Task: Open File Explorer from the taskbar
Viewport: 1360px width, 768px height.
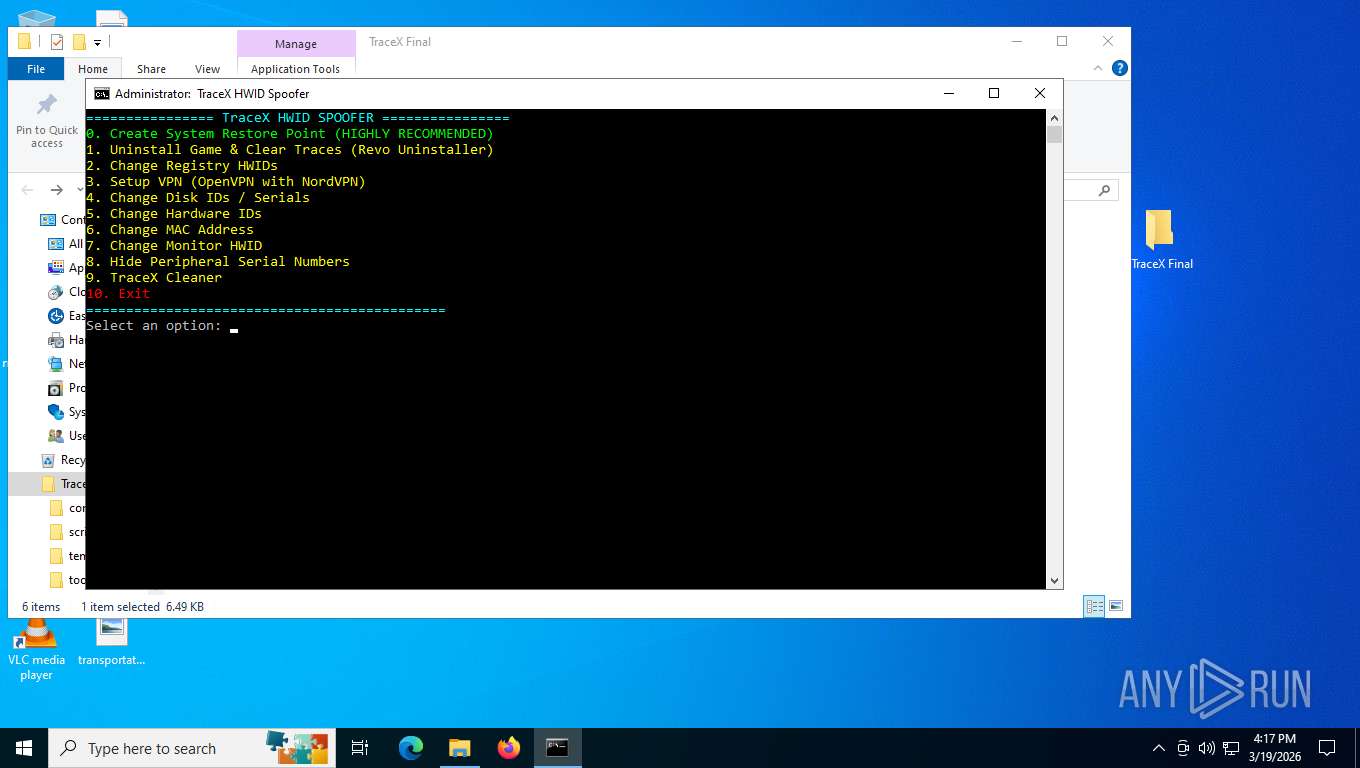Action: (459, 748)
